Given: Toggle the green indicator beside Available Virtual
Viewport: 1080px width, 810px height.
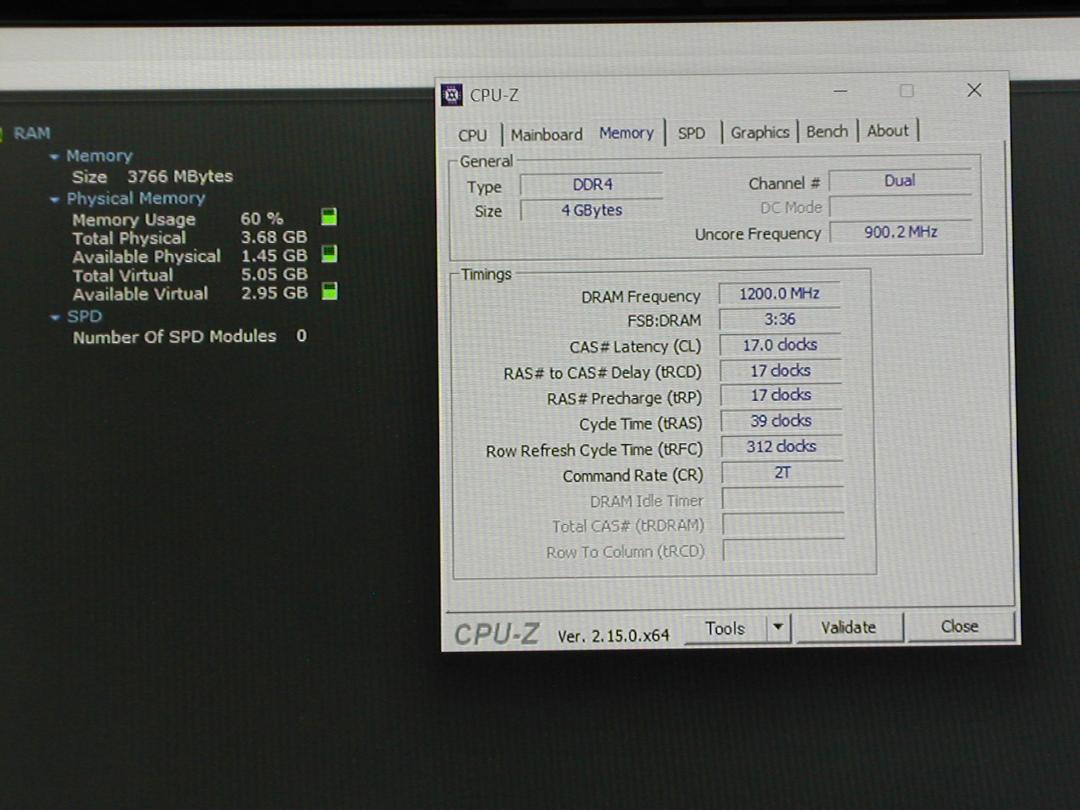Looking at the screenshot, I should (329, 291).
